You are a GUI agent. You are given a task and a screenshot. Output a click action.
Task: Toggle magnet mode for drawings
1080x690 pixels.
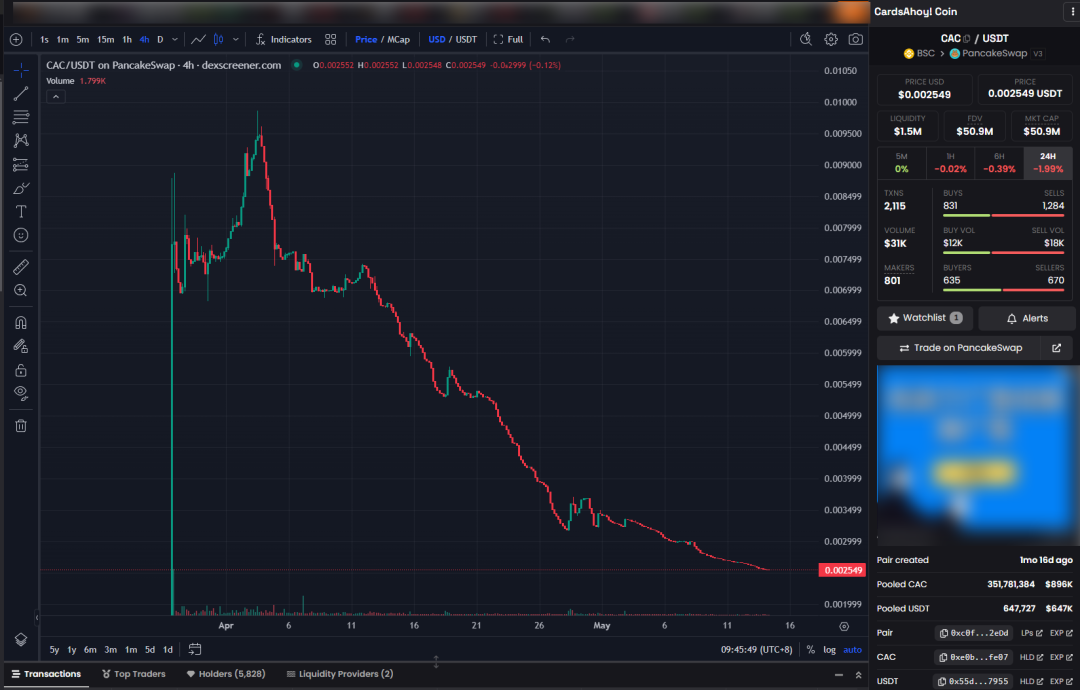(x=21, y=322)
